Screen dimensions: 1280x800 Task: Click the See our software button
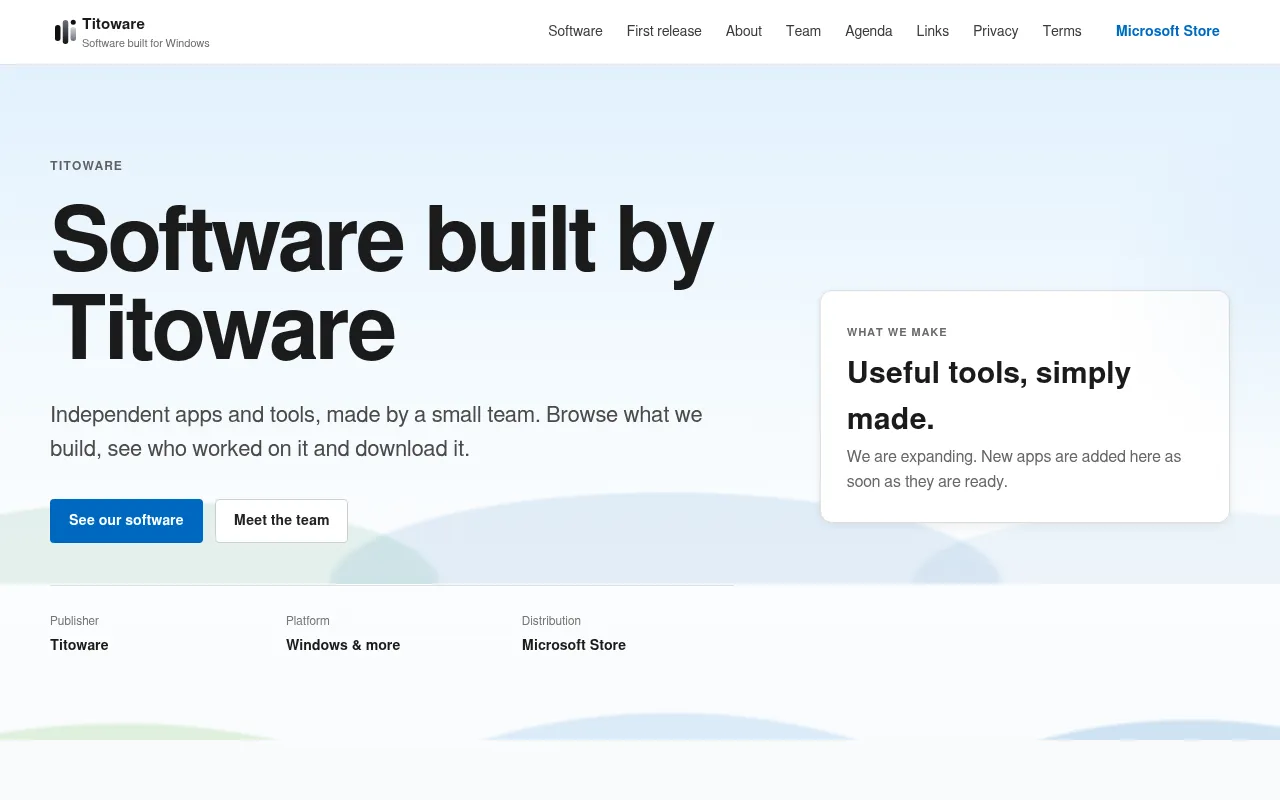click(x=126, y=521)
